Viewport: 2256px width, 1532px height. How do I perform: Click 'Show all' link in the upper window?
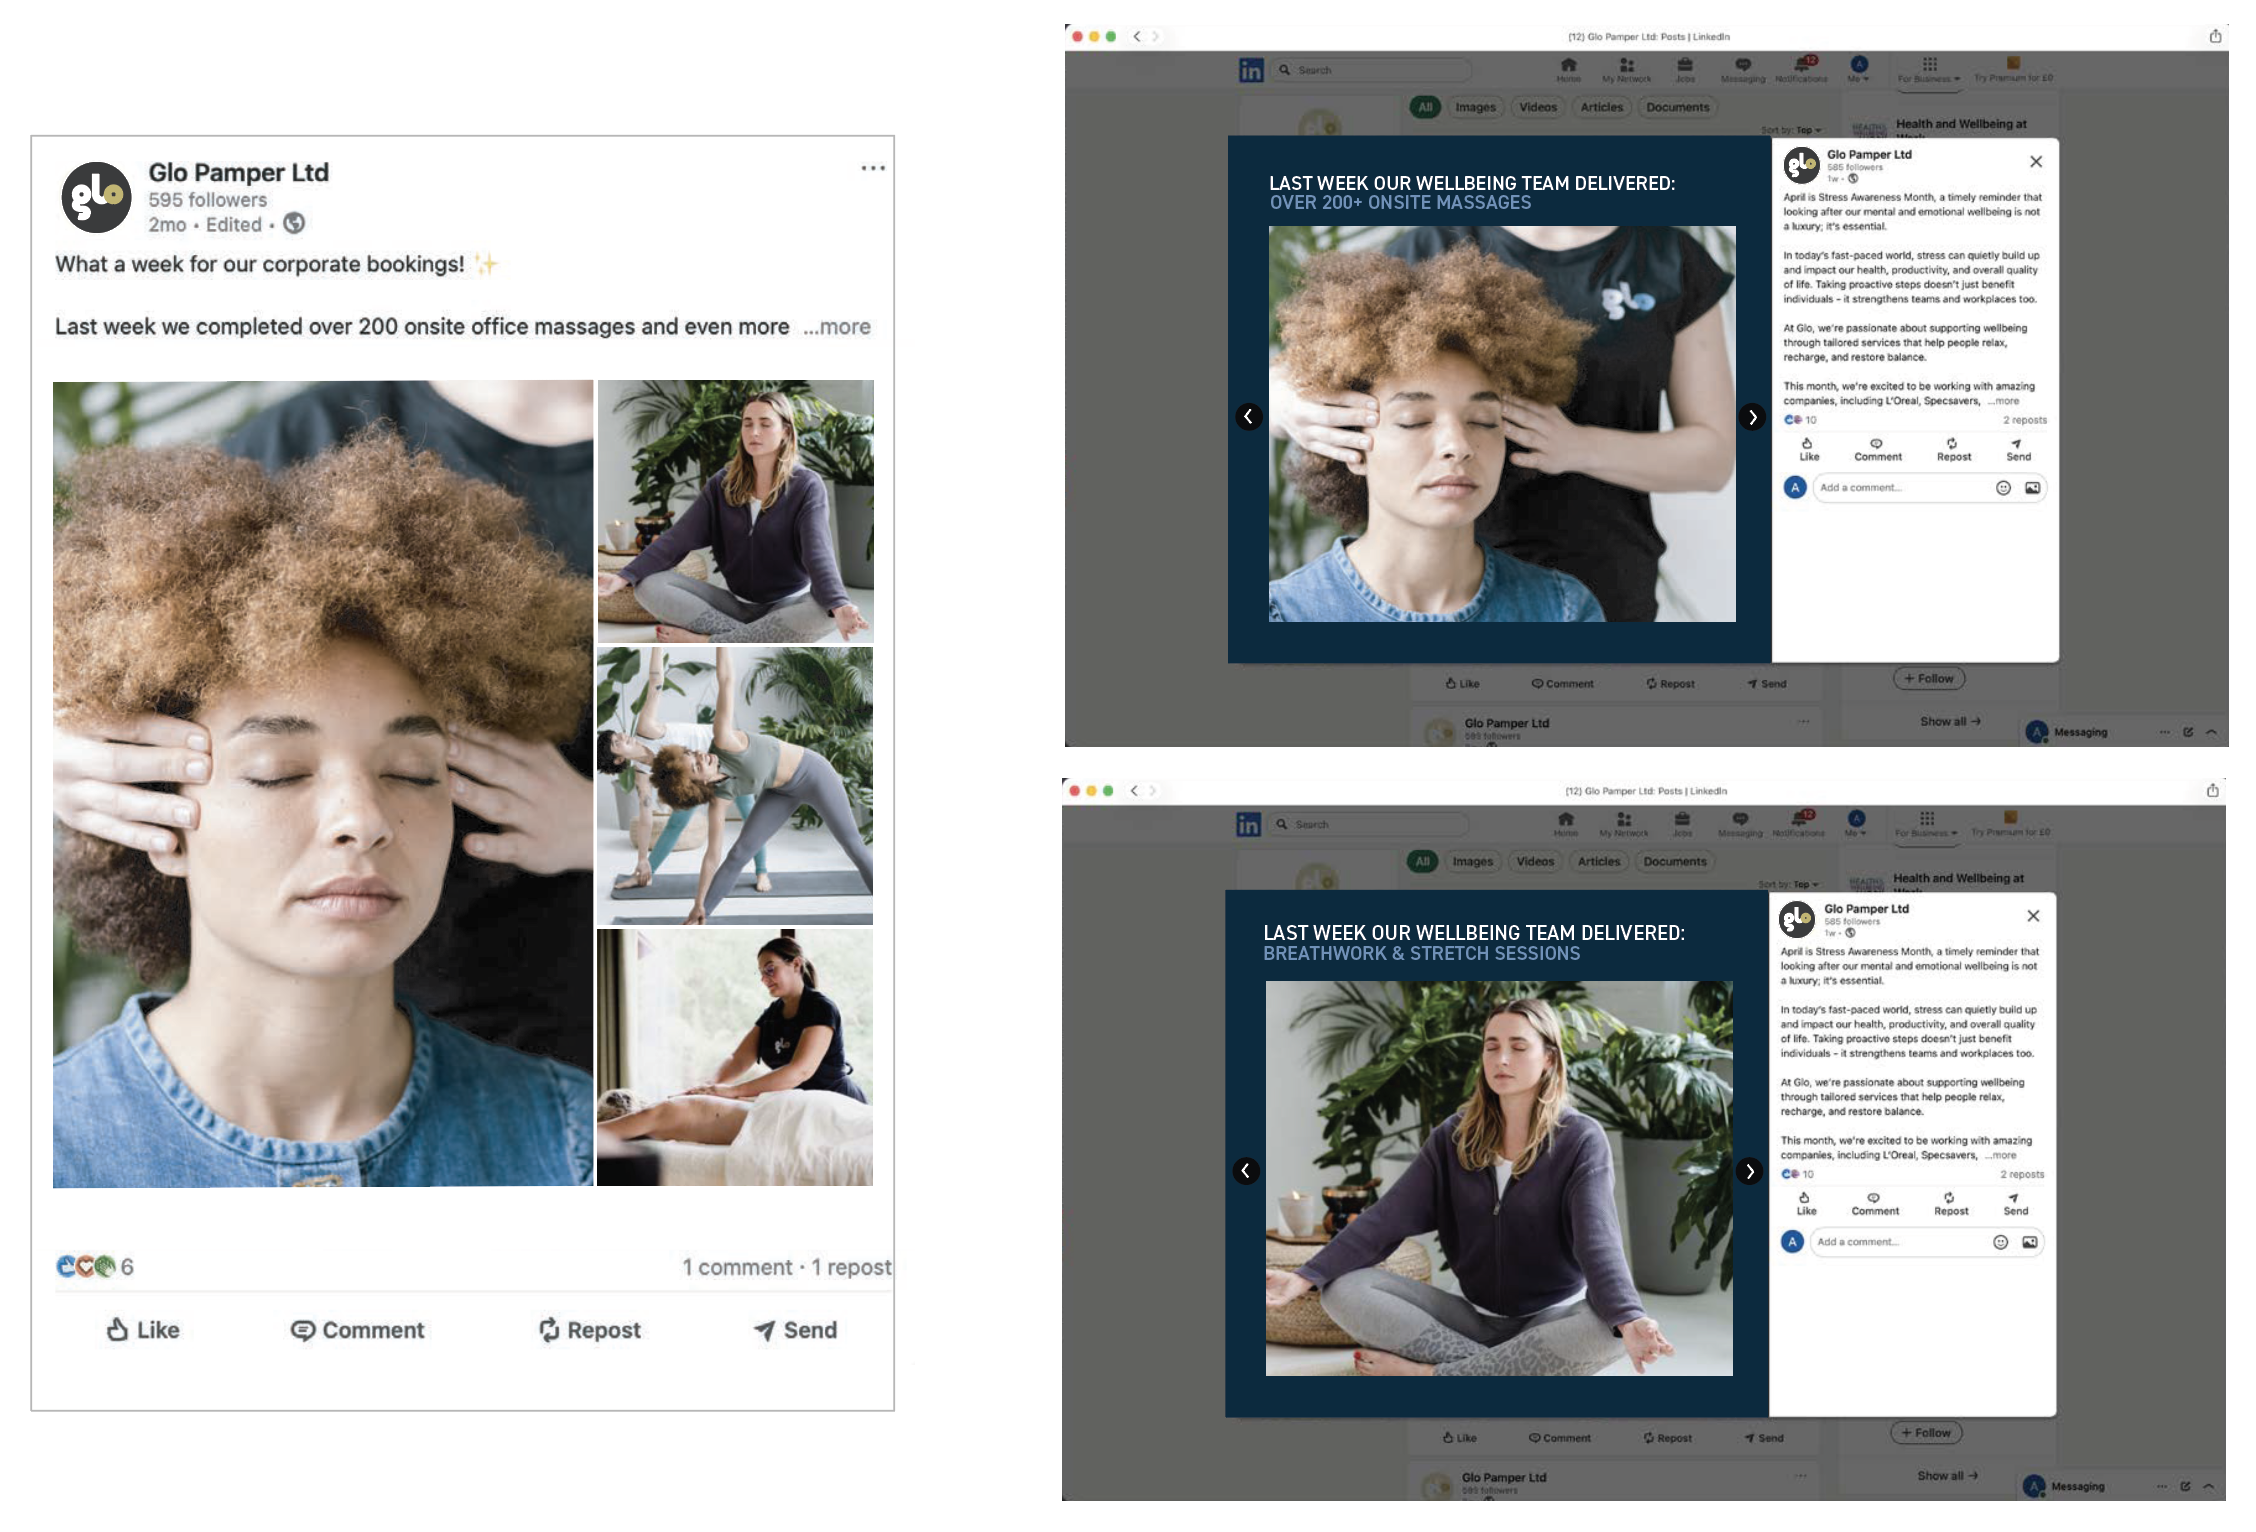pyautogui.click(x=1949, y=721)
